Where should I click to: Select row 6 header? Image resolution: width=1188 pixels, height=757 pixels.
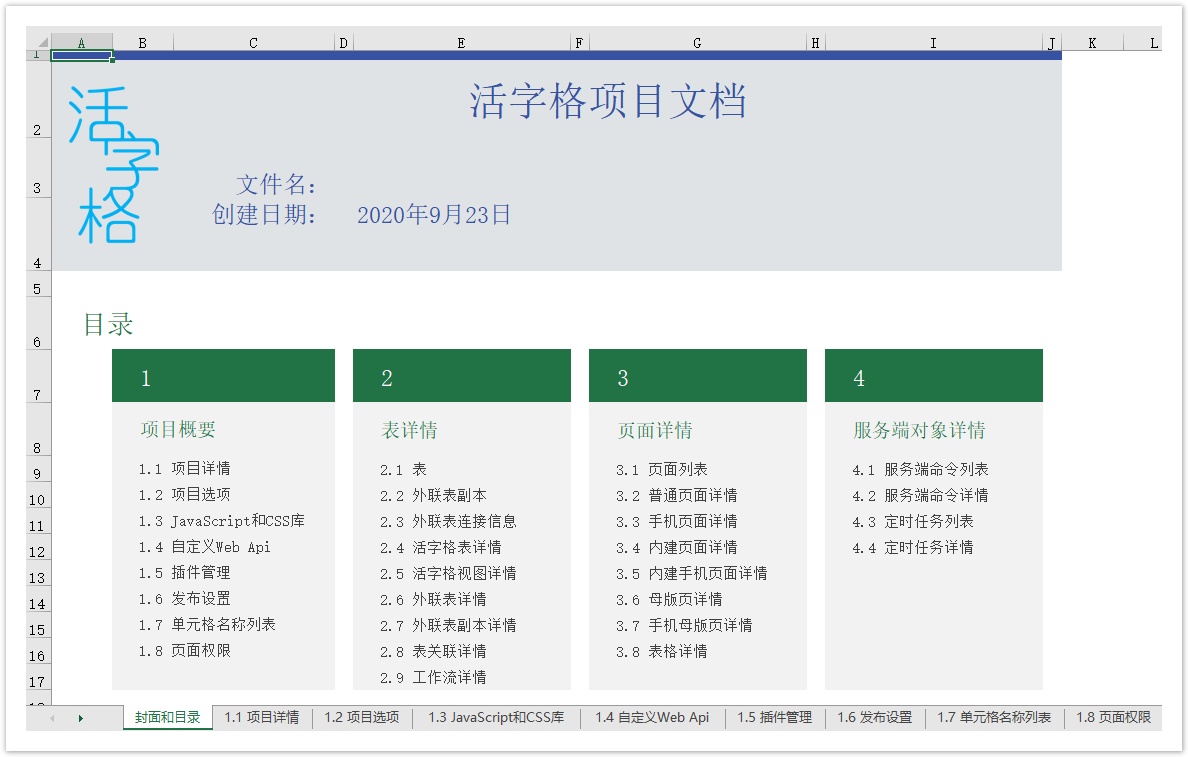[x=38, y=324]
